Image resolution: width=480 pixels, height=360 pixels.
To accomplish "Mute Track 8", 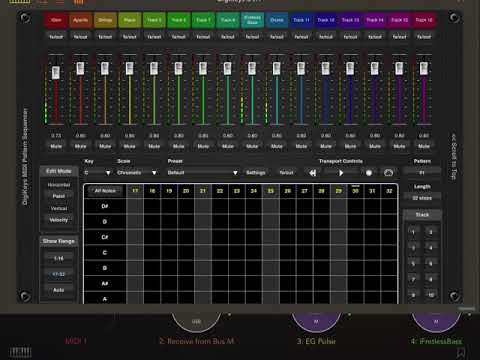I will pos(228,146).
